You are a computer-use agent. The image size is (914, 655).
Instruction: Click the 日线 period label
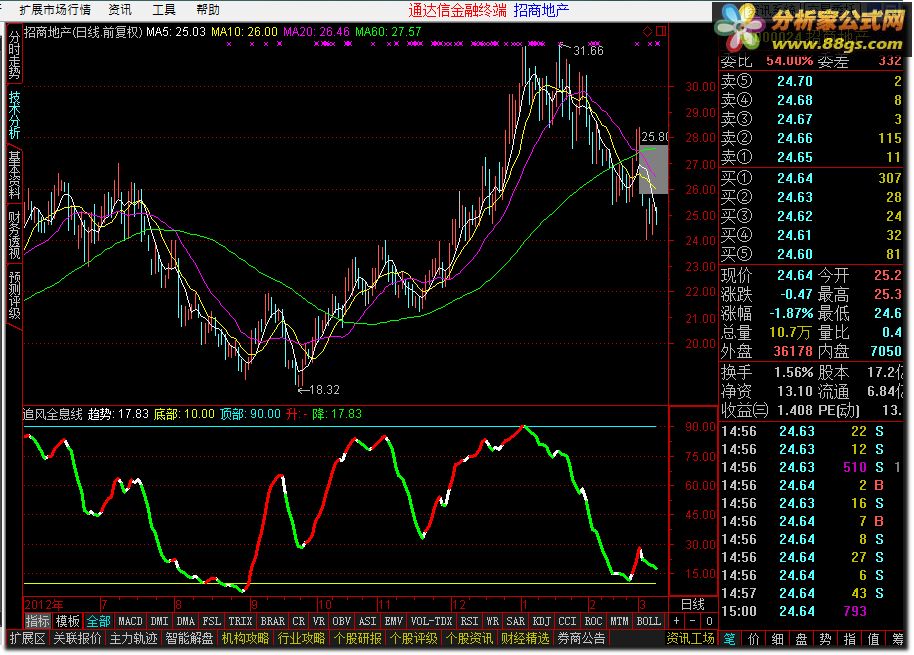click(x=692, y=604)
